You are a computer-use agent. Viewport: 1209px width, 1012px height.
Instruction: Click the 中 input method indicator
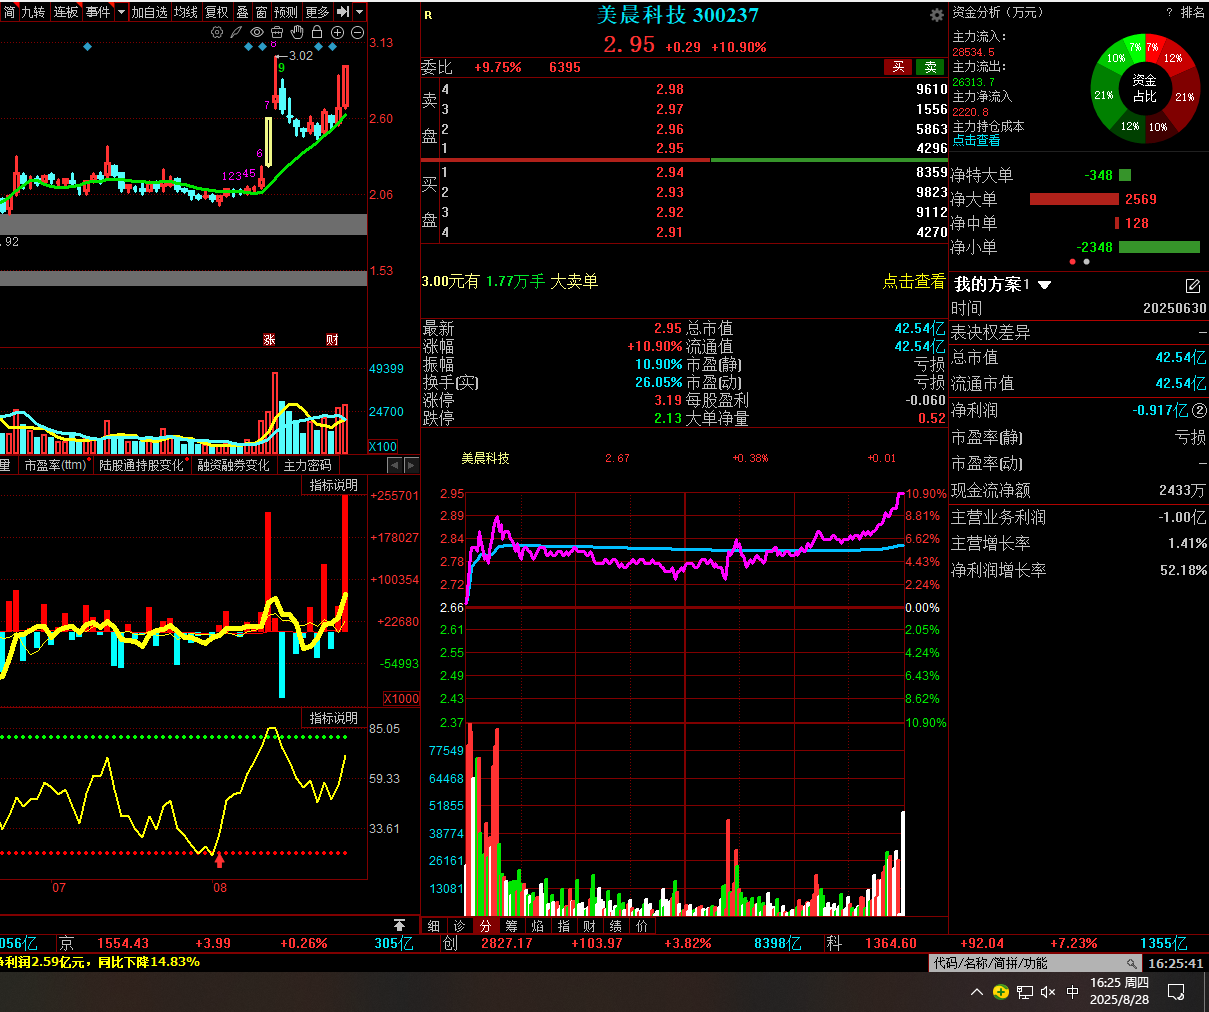pos(1073,992)
